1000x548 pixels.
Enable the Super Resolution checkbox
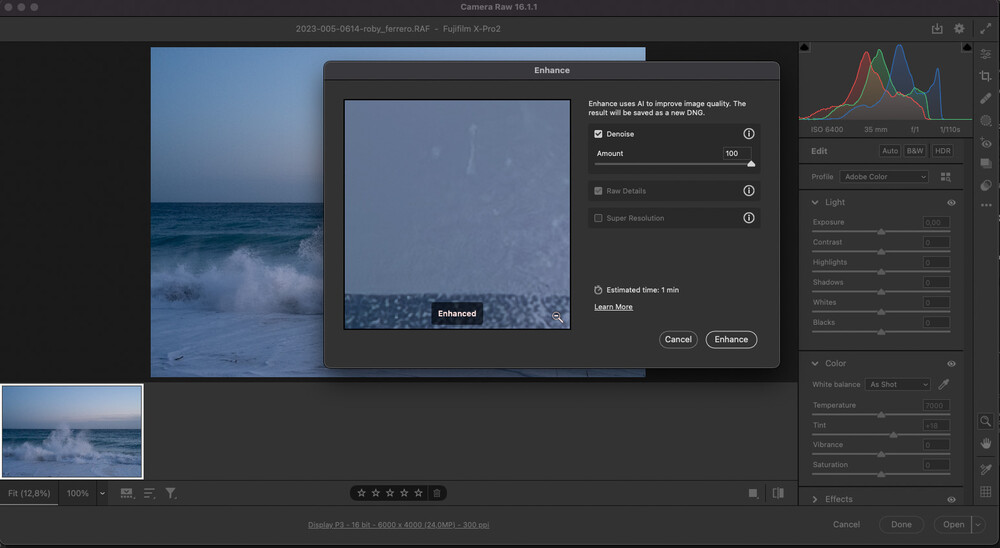(x=598, y=218)
